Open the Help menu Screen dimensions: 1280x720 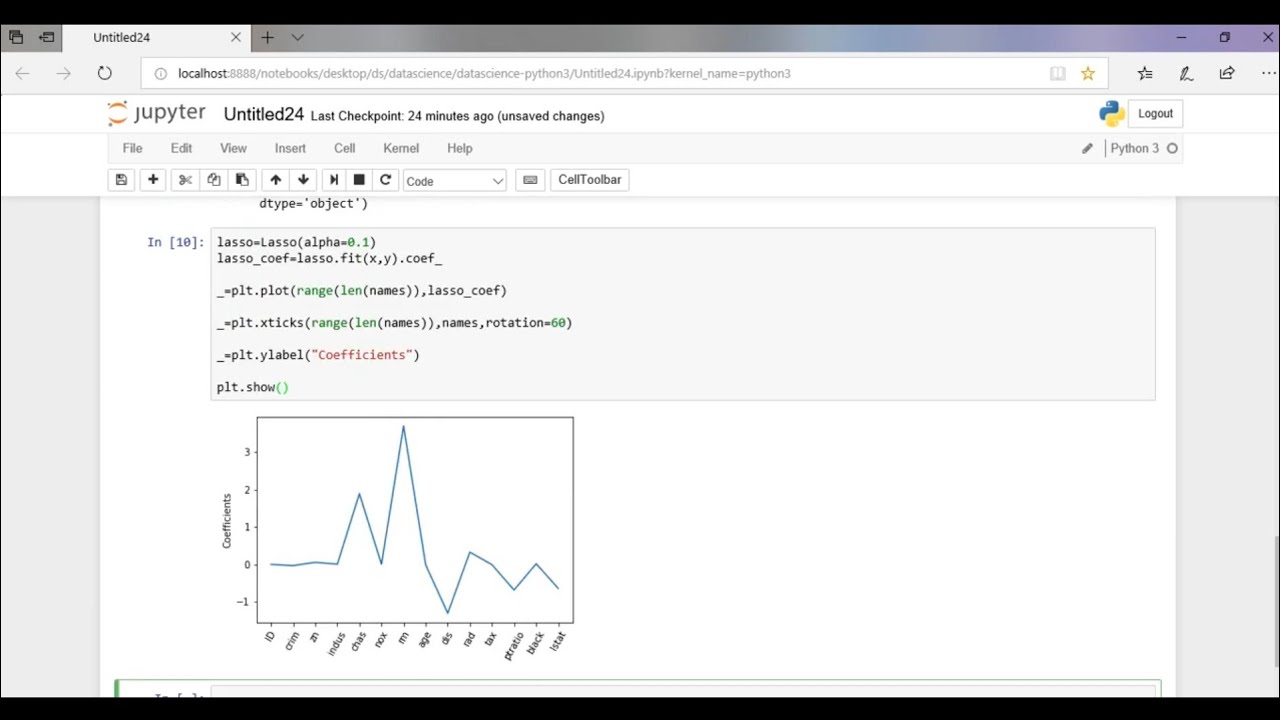point(459,148)
